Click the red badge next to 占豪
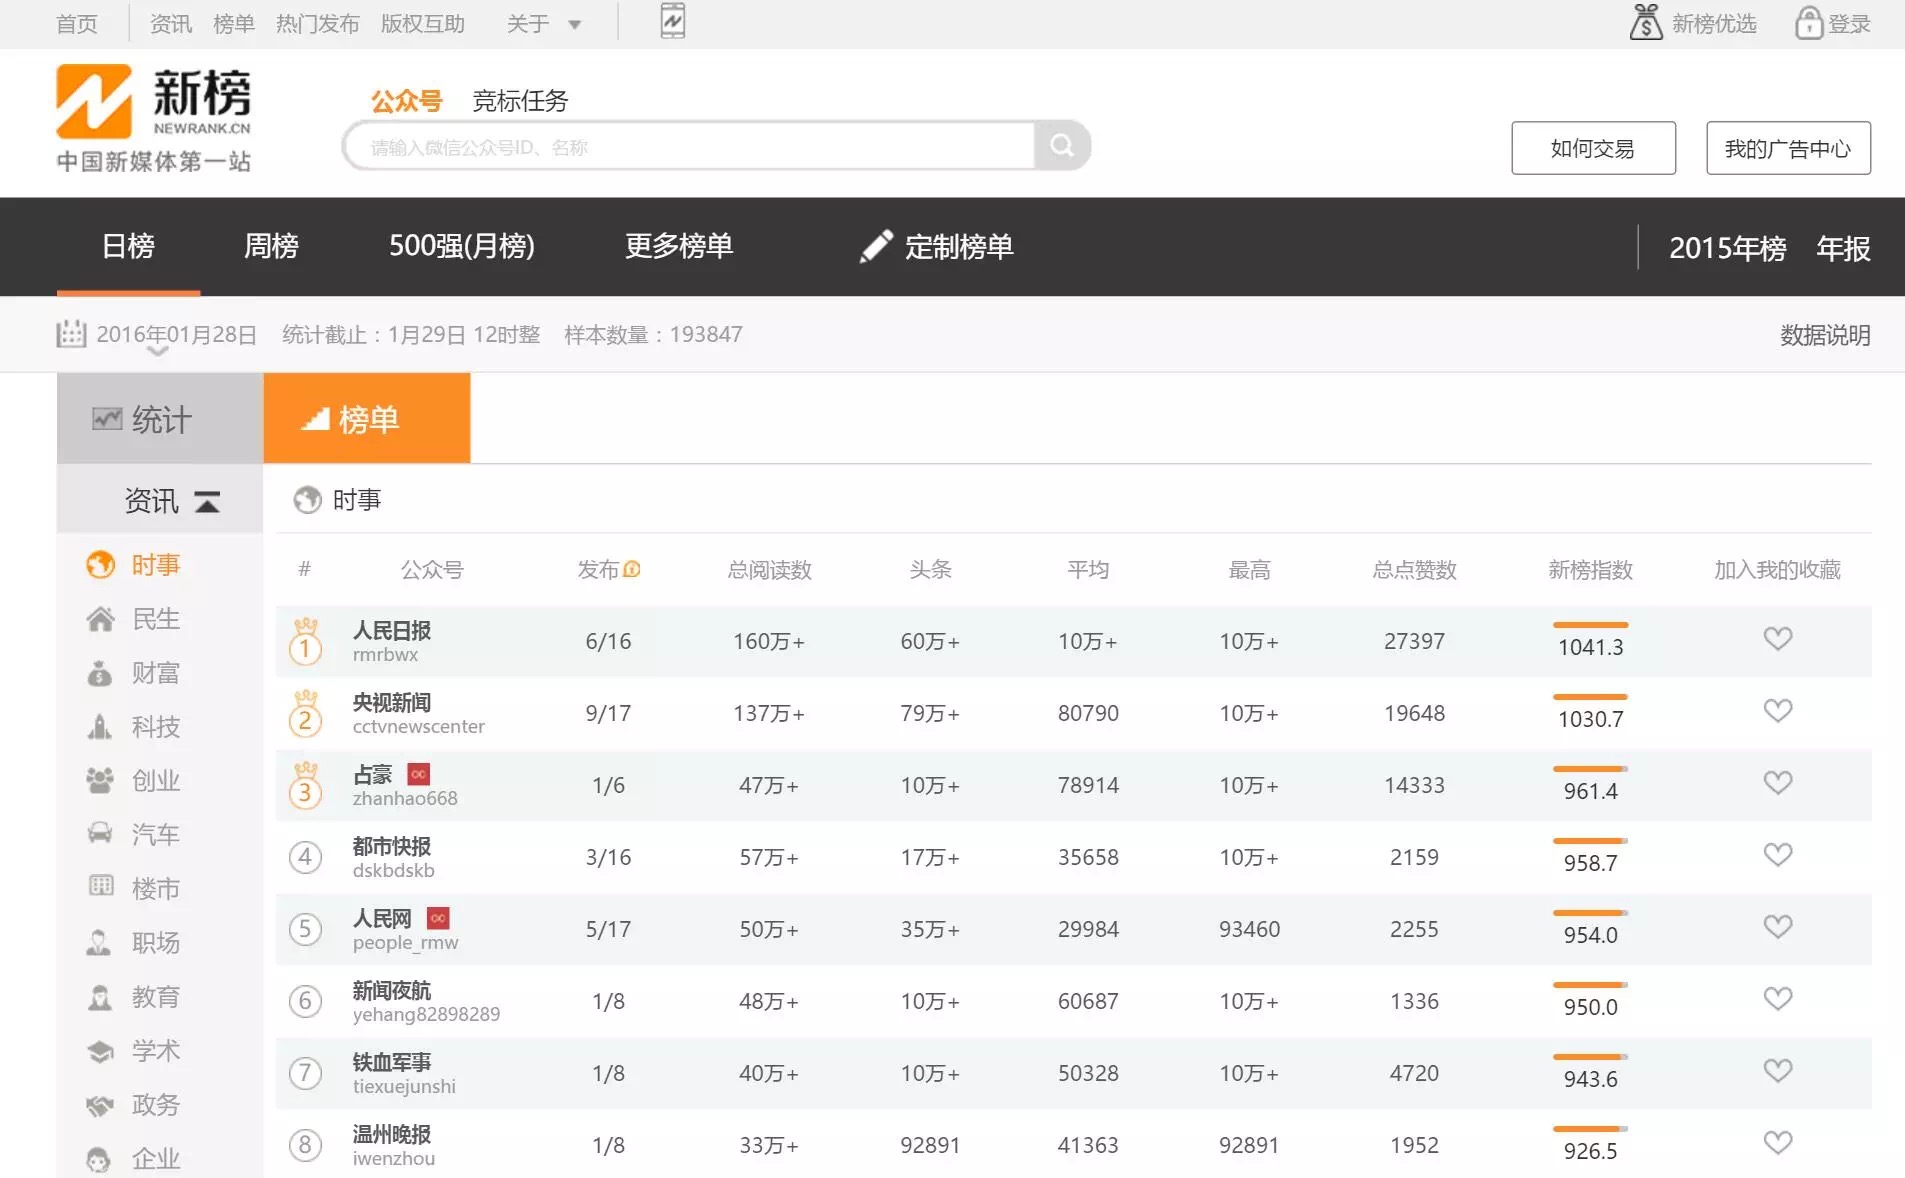1905x1178 pixels. pos(418,774)
